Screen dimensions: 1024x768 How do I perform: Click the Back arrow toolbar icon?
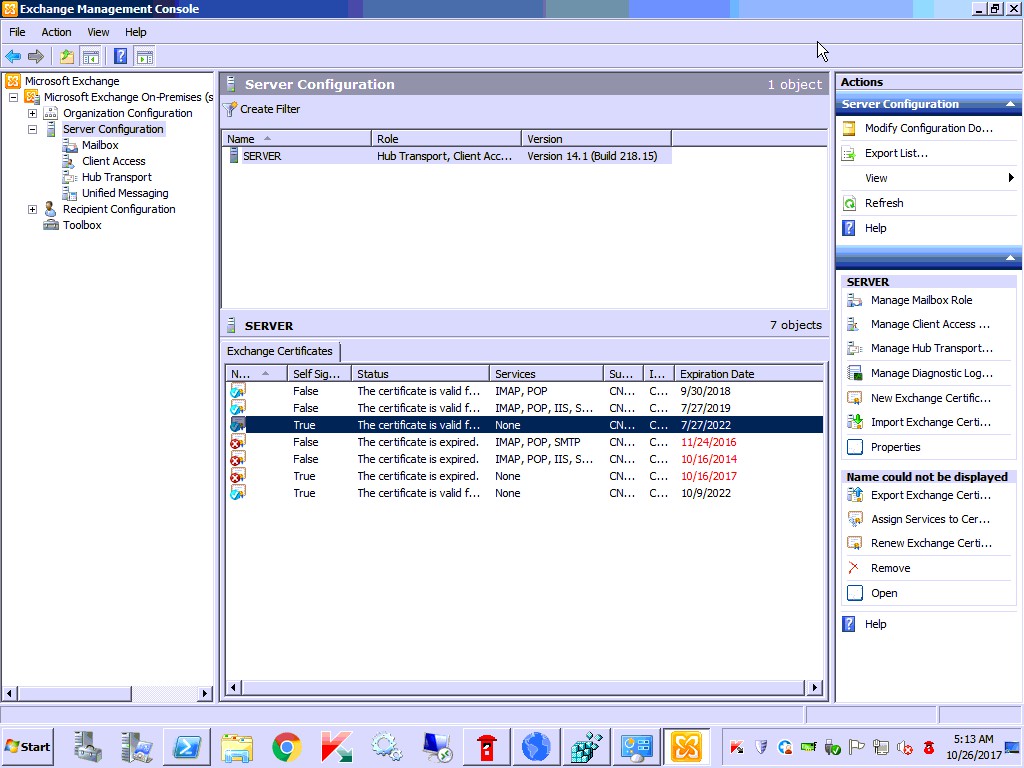(13, 56)
